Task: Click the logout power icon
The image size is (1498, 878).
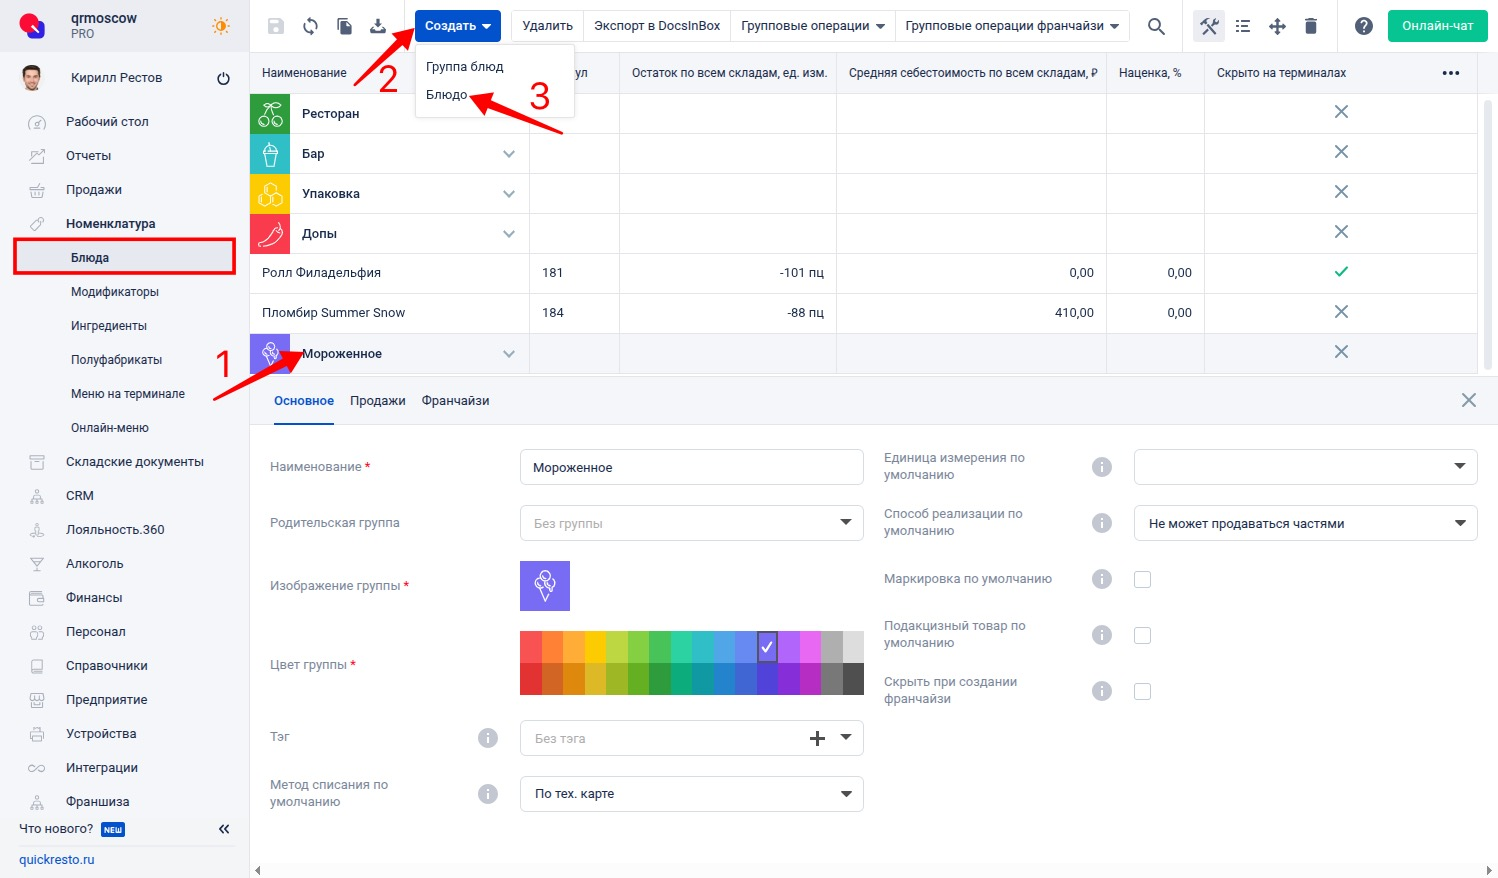Action: (x=223, y=78)
